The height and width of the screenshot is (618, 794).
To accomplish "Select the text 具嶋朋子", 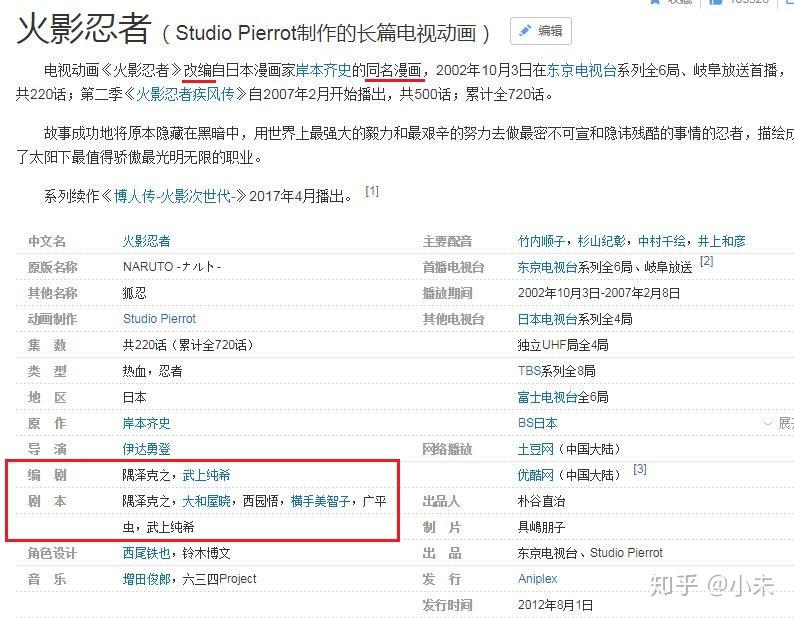I will (x=541, y=527).
